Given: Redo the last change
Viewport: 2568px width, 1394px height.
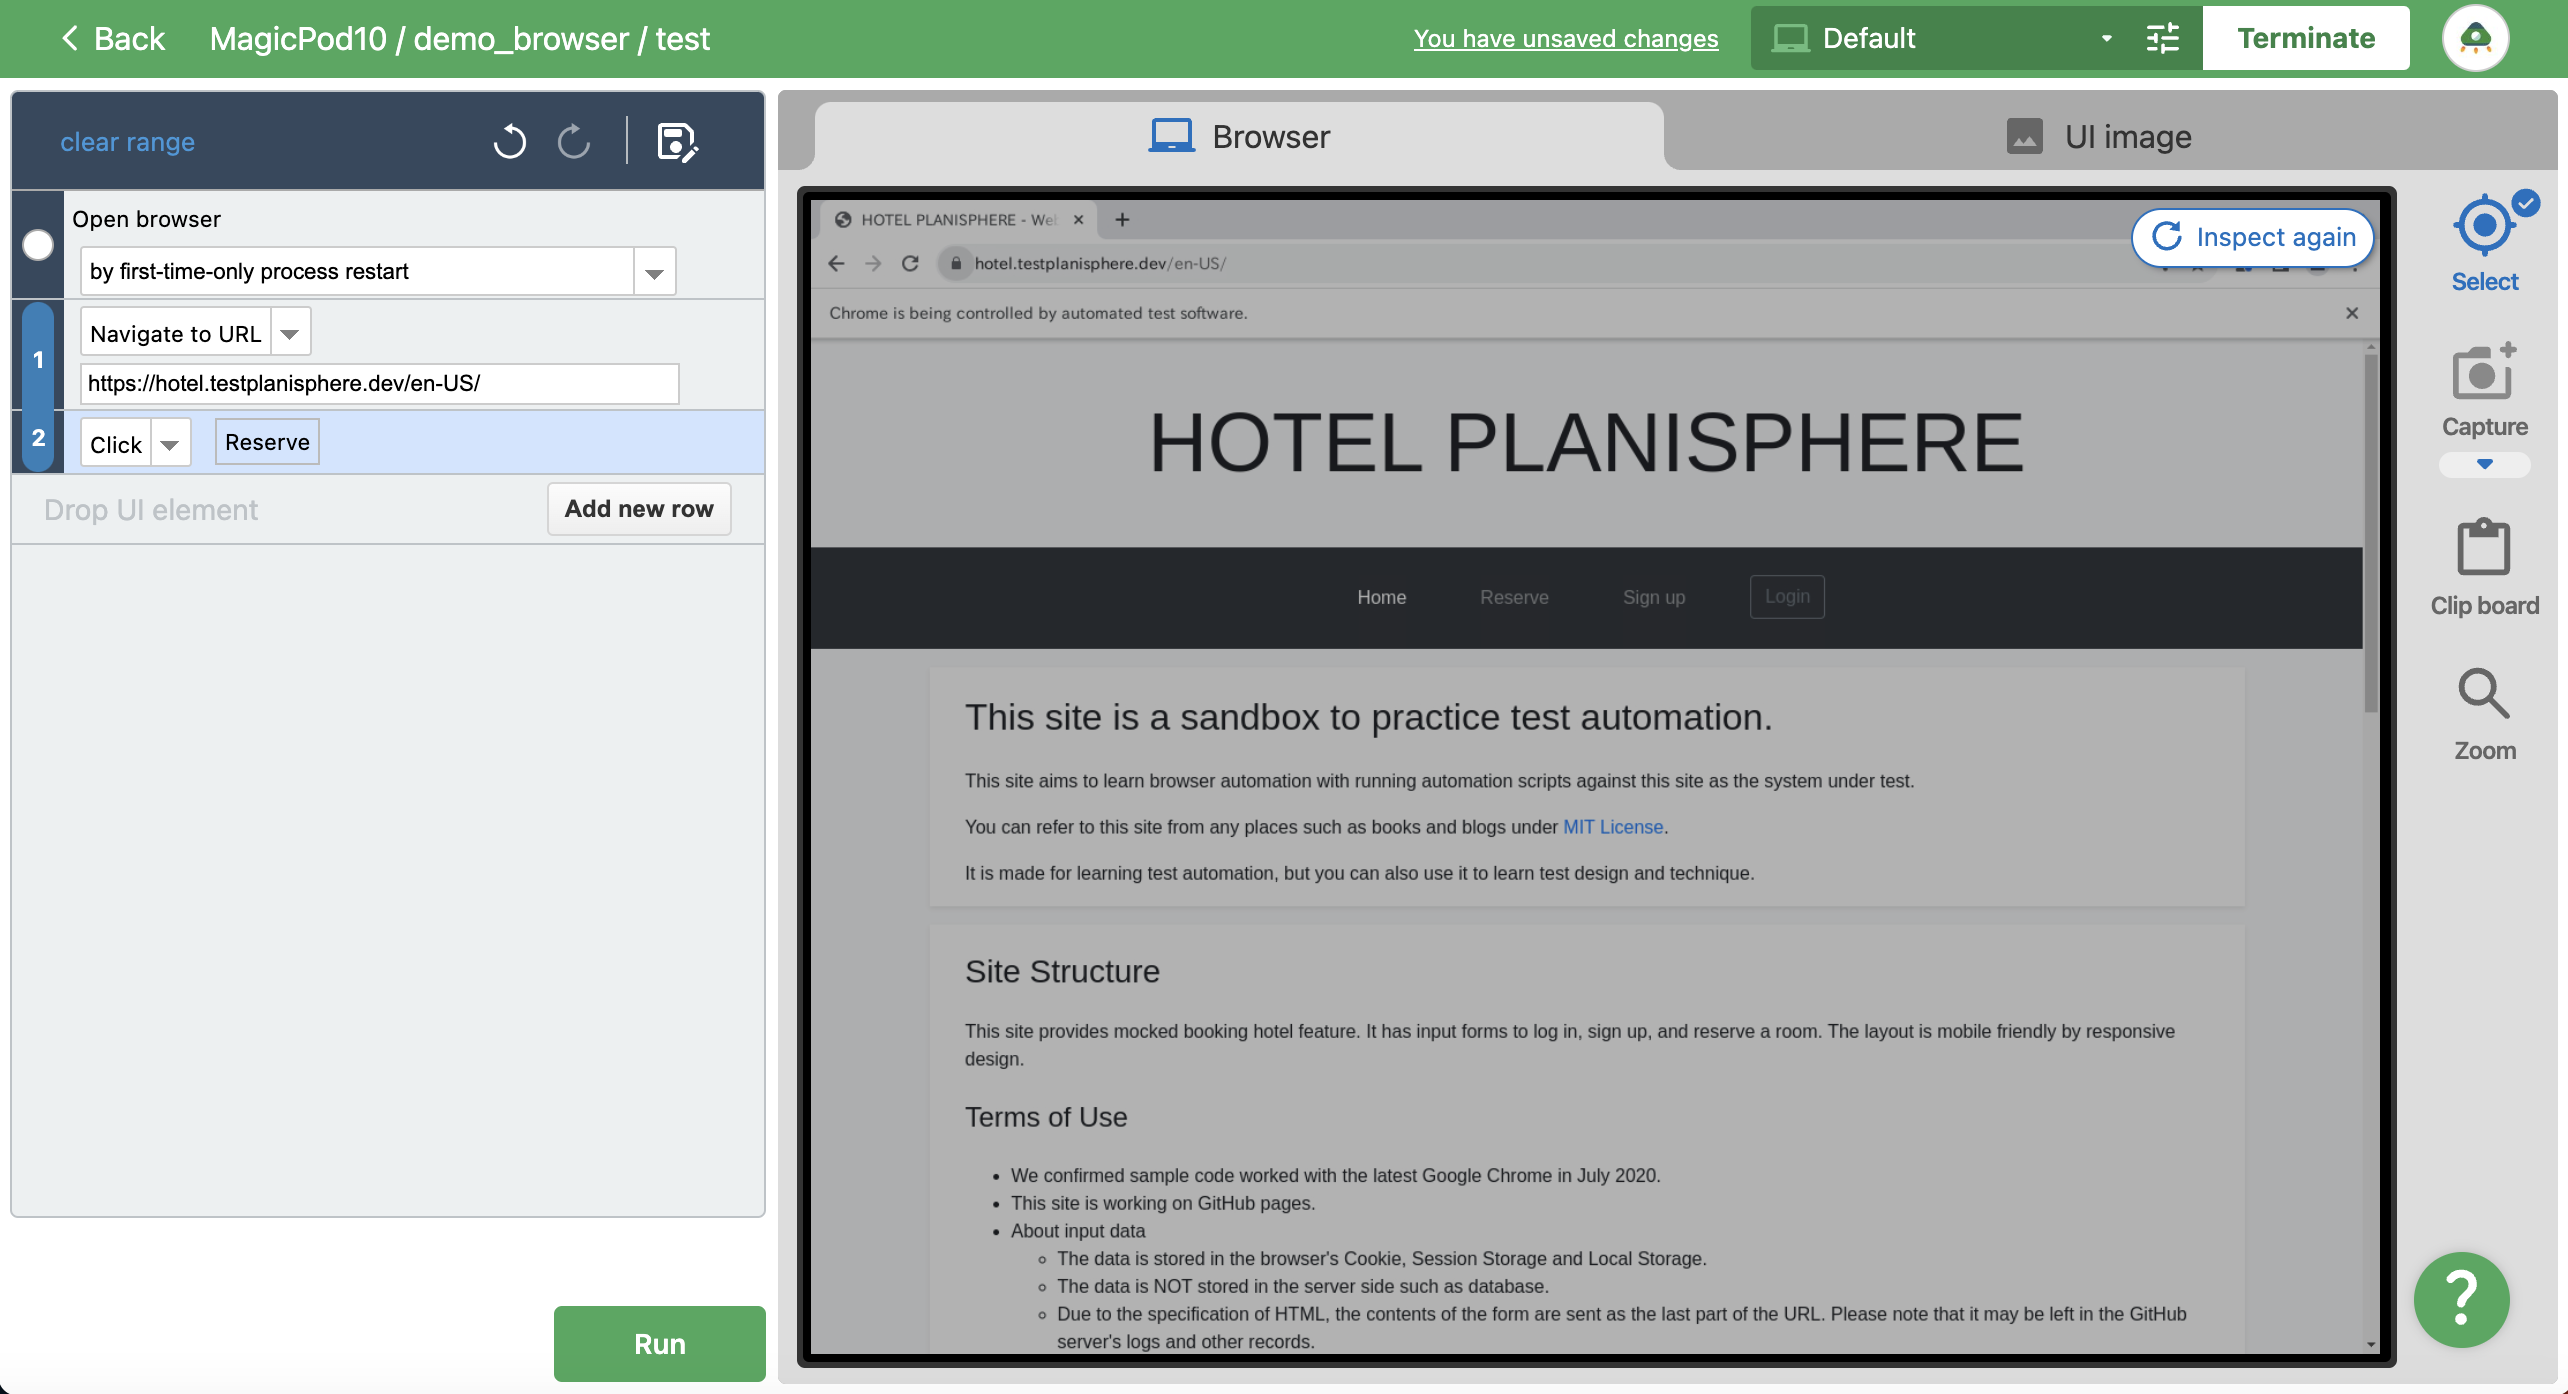Looking at the screenshot, I should [x=573, y=141].
